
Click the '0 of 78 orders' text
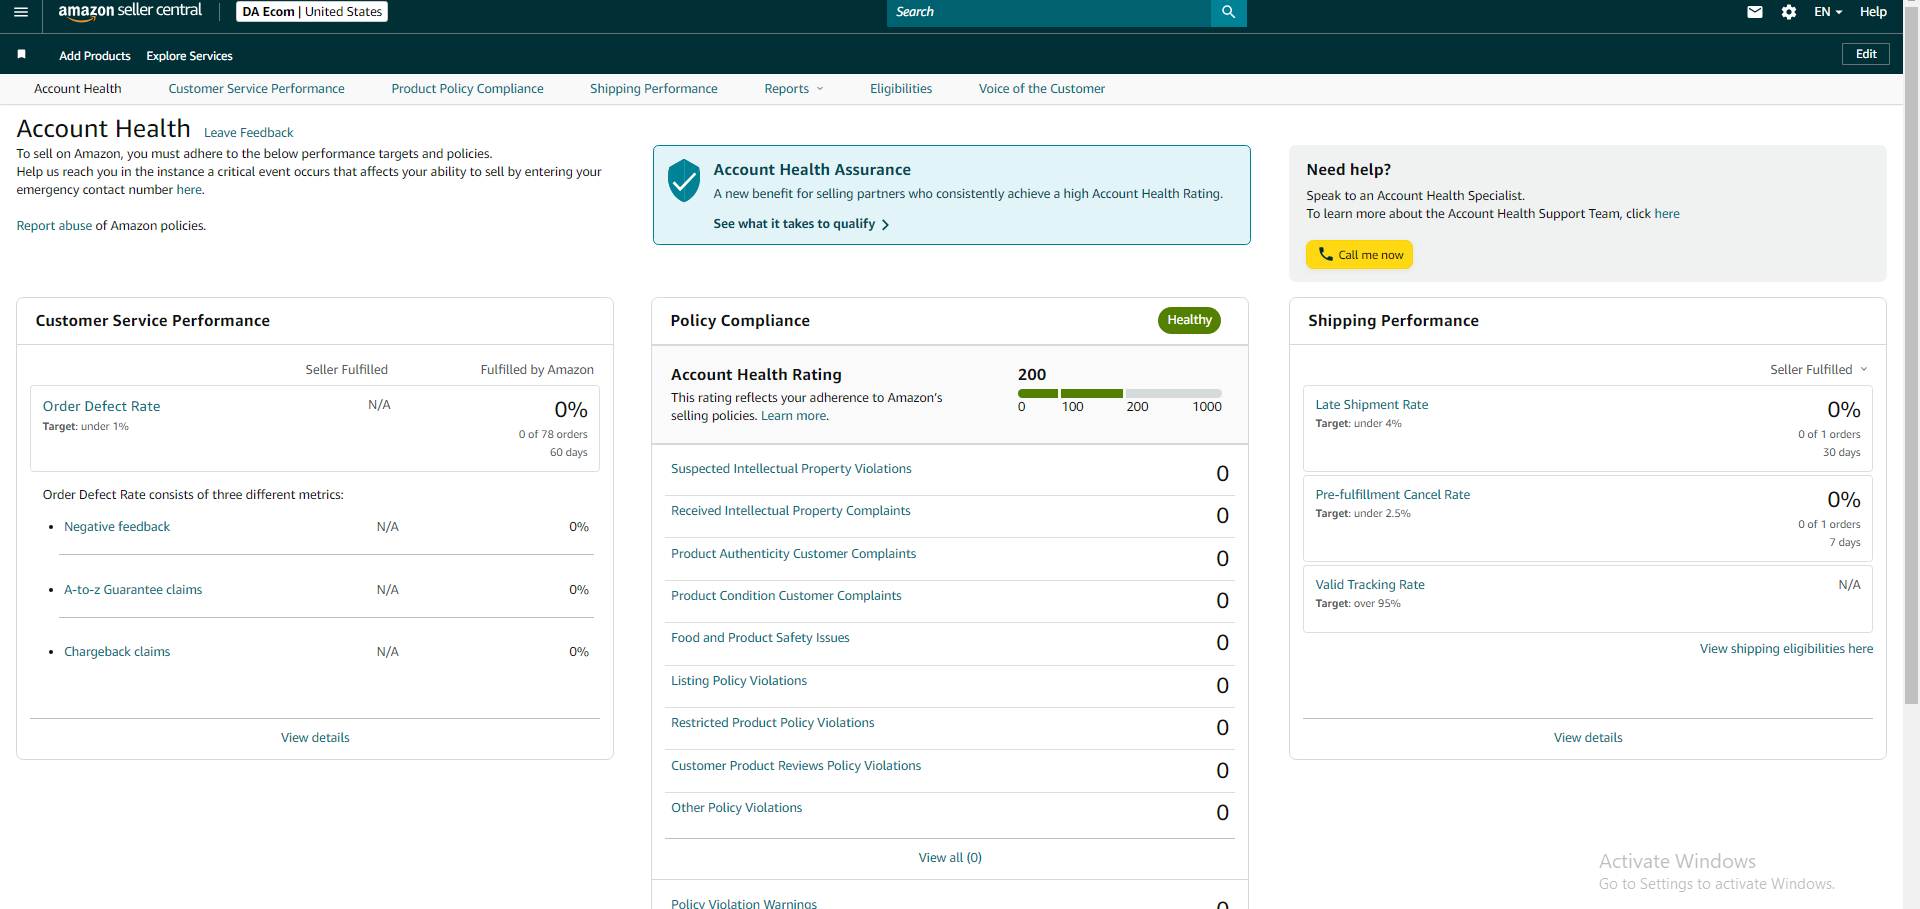click(553, 435)
